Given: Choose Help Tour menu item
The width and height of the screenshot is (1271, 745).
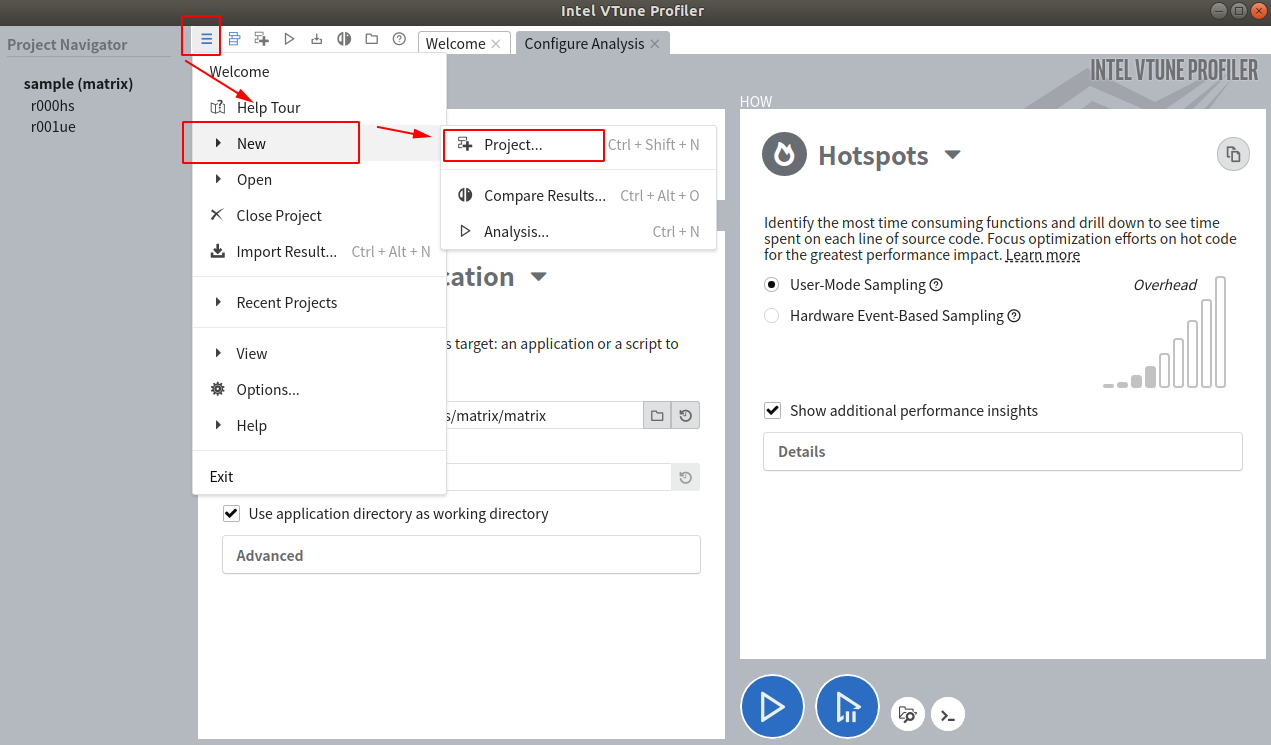Looking at the screenshot, I should (x=319, y=108).
